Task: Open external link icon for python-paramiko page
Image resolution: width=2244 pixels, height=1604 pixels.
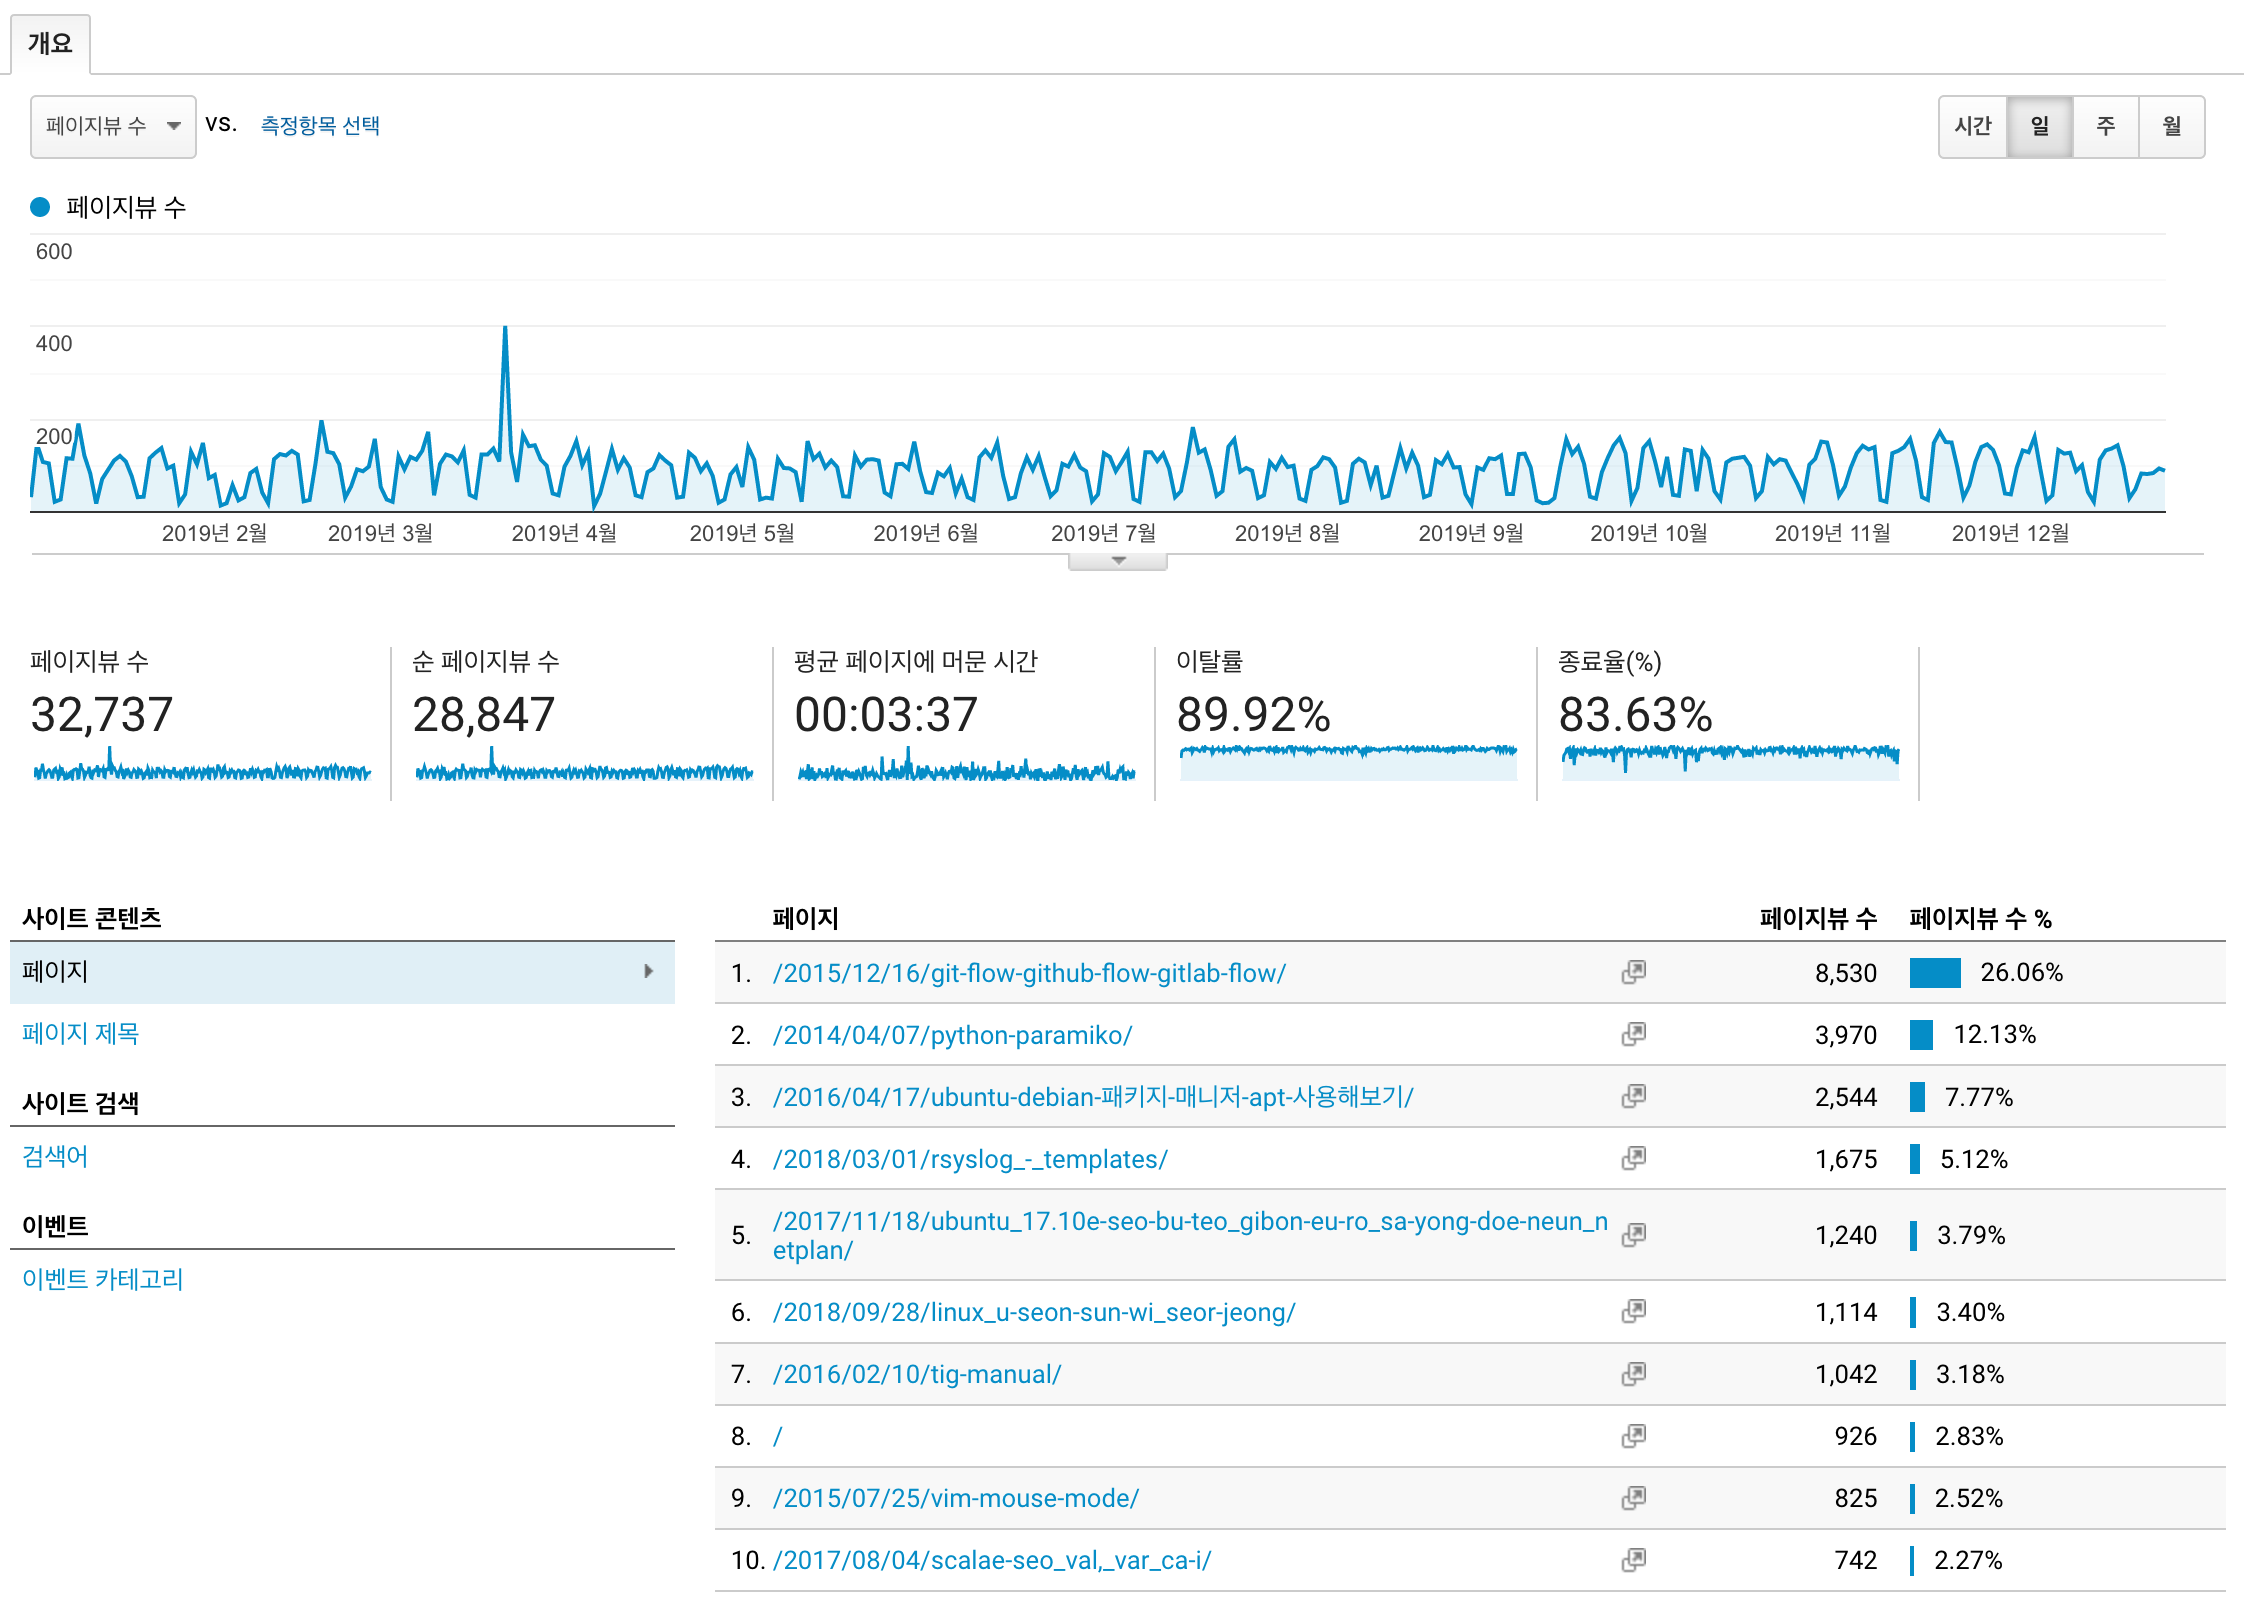Action: (x=1634, y=1034)
